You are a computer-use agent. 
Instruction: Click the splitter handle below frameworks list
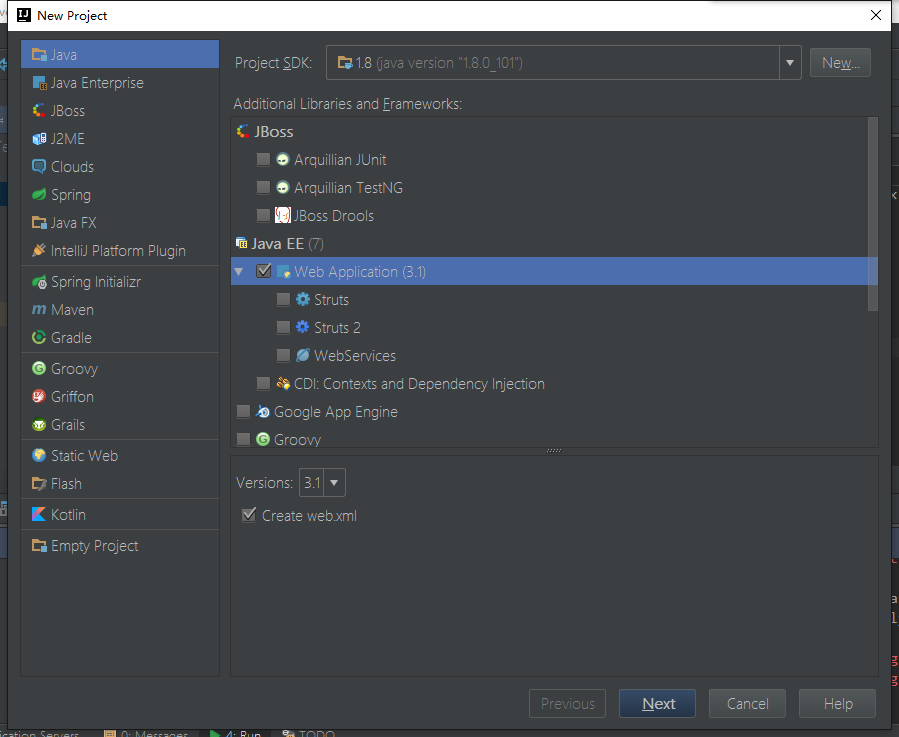click(554, 451)
